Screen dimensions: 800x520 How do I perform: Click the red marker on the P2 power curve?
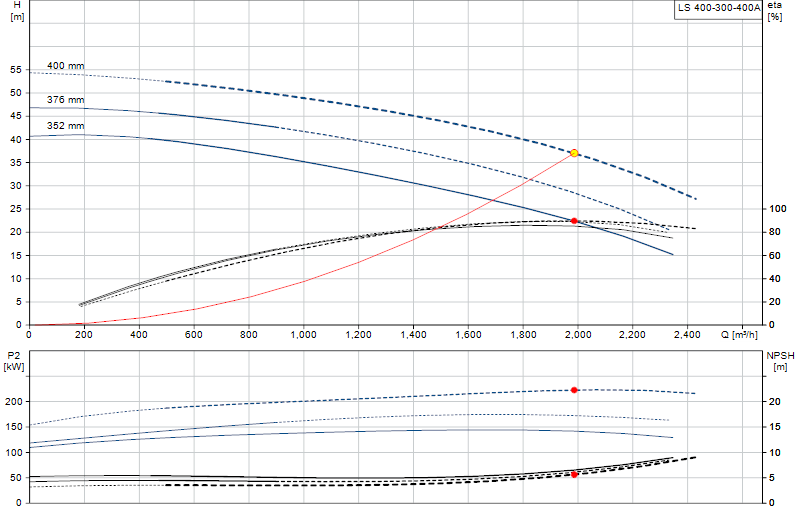(574, 390)
